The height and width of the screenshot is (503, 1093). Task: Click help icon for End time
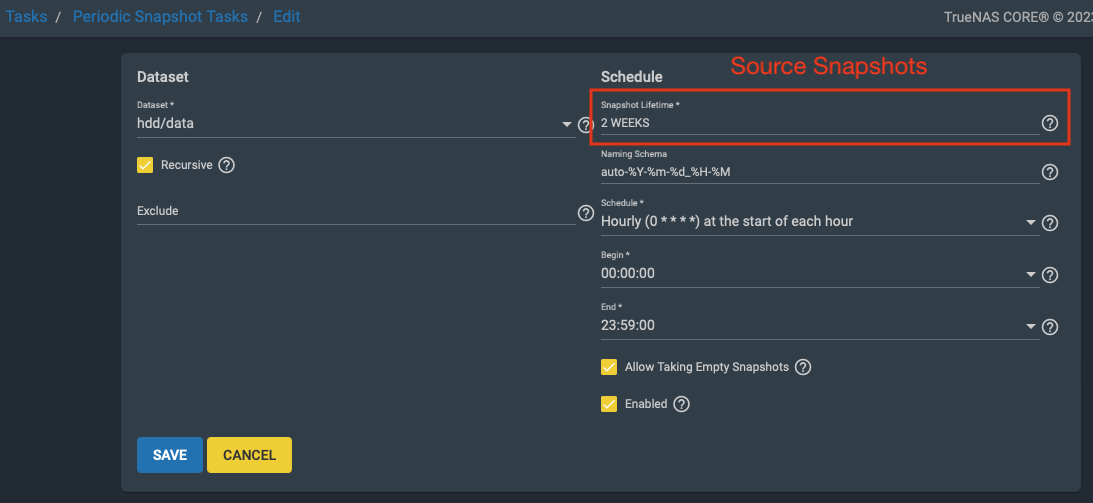[x=1049, y=327]
